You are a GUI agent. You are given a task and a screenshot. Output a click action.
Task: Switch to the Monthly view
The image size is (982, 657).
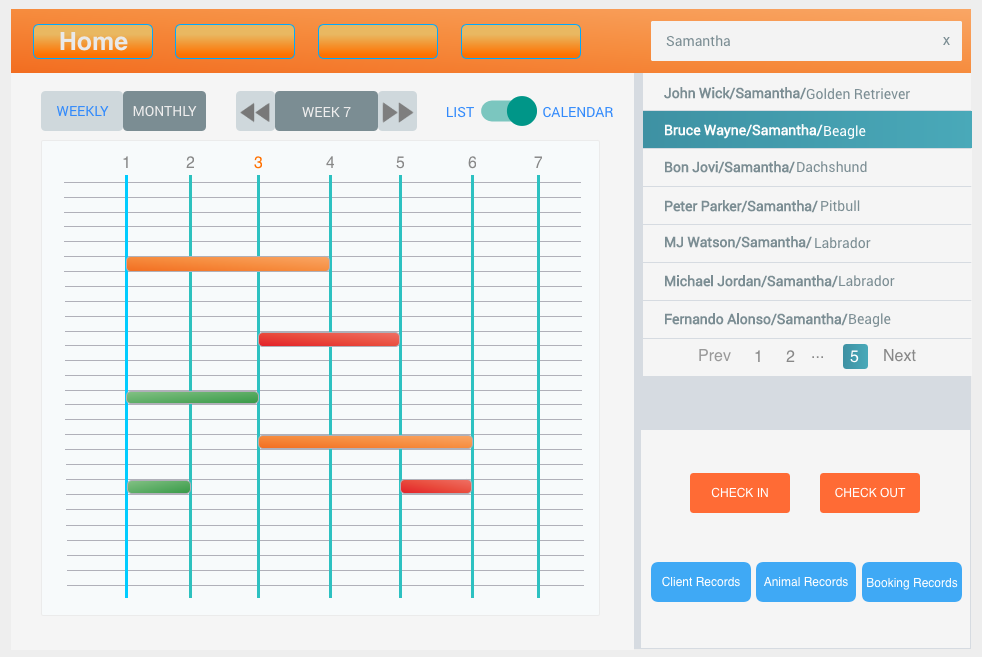pyautogui.click(x=164, y=111)
